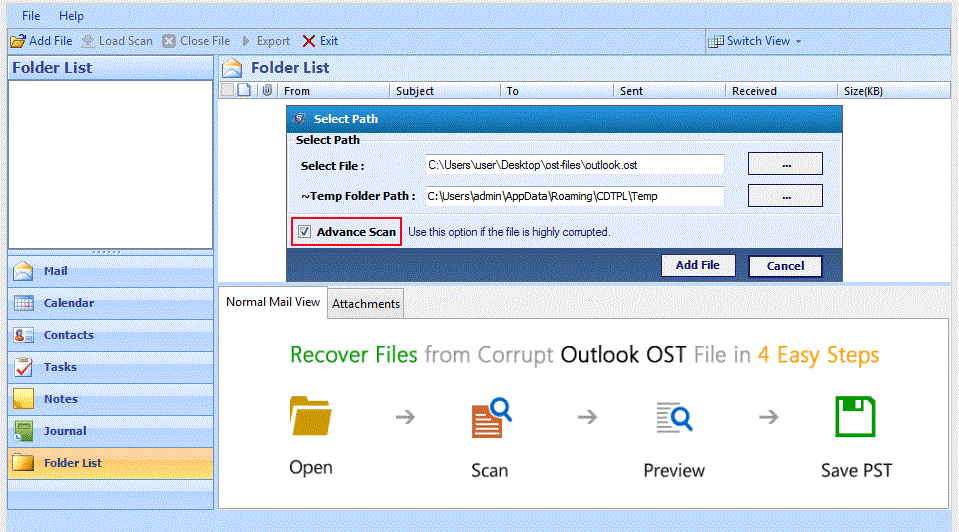Click the Scan document step icon

click(x=491, y=418)
